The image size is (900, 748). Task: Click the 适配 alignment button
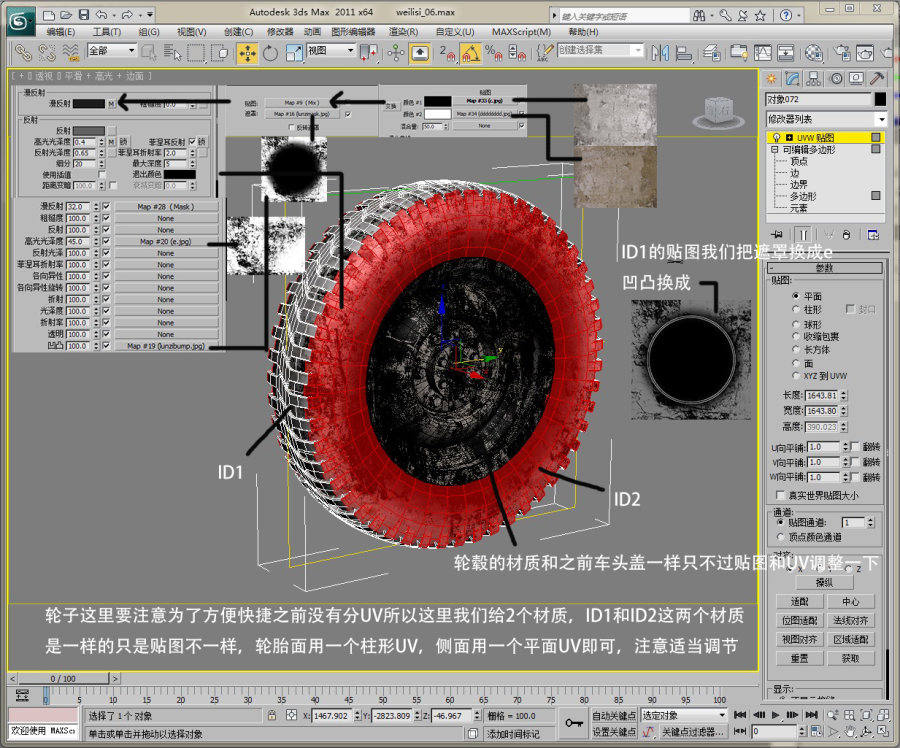point(800,602)
